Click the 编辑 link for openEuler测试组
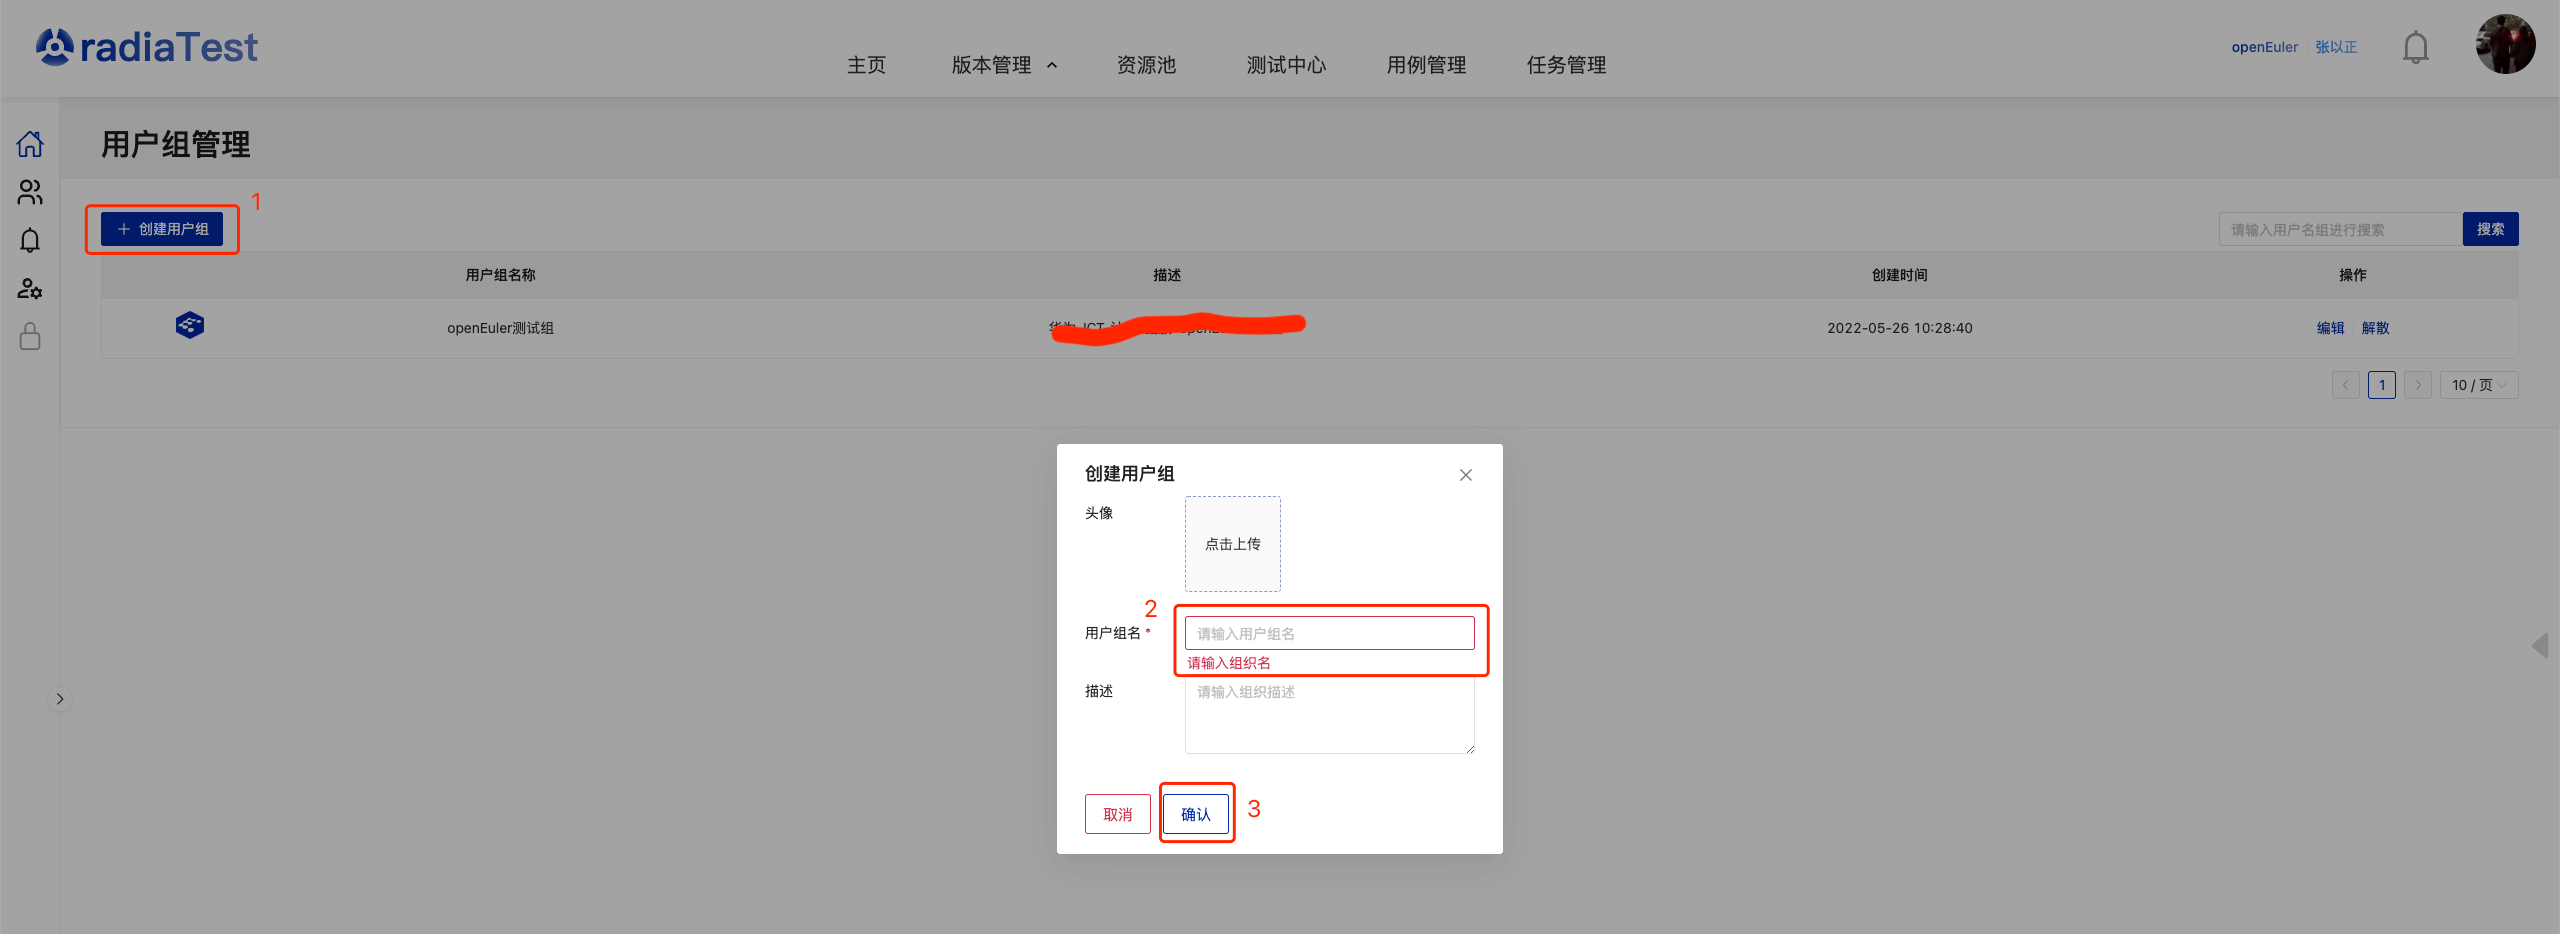Viewport: 2560px width, 934px height. [2330, 328]
